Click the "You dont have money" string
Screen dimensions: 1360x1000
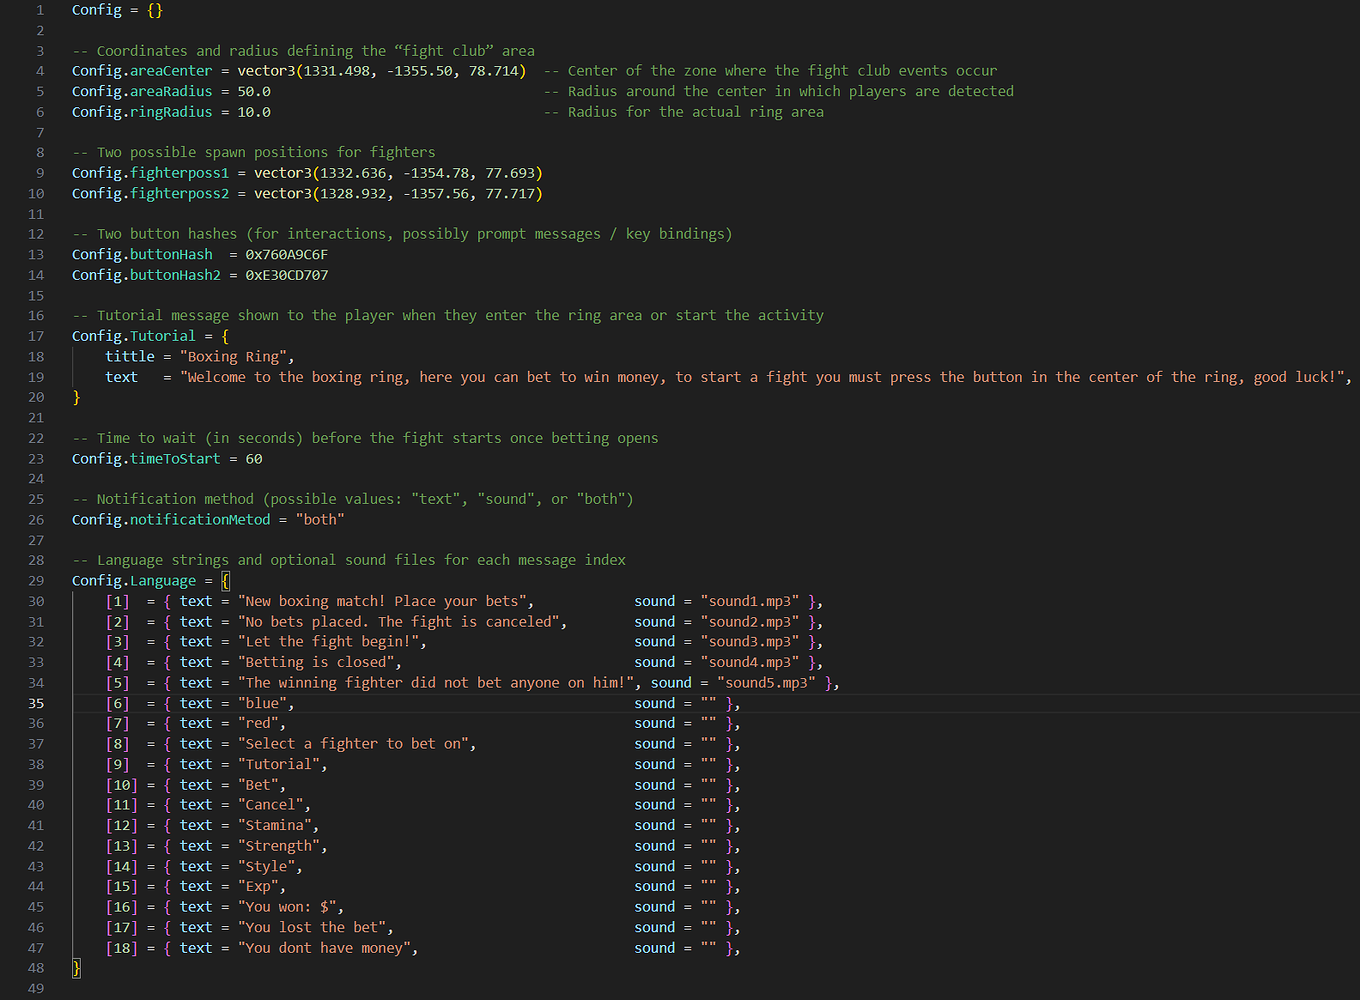(327, 948)
